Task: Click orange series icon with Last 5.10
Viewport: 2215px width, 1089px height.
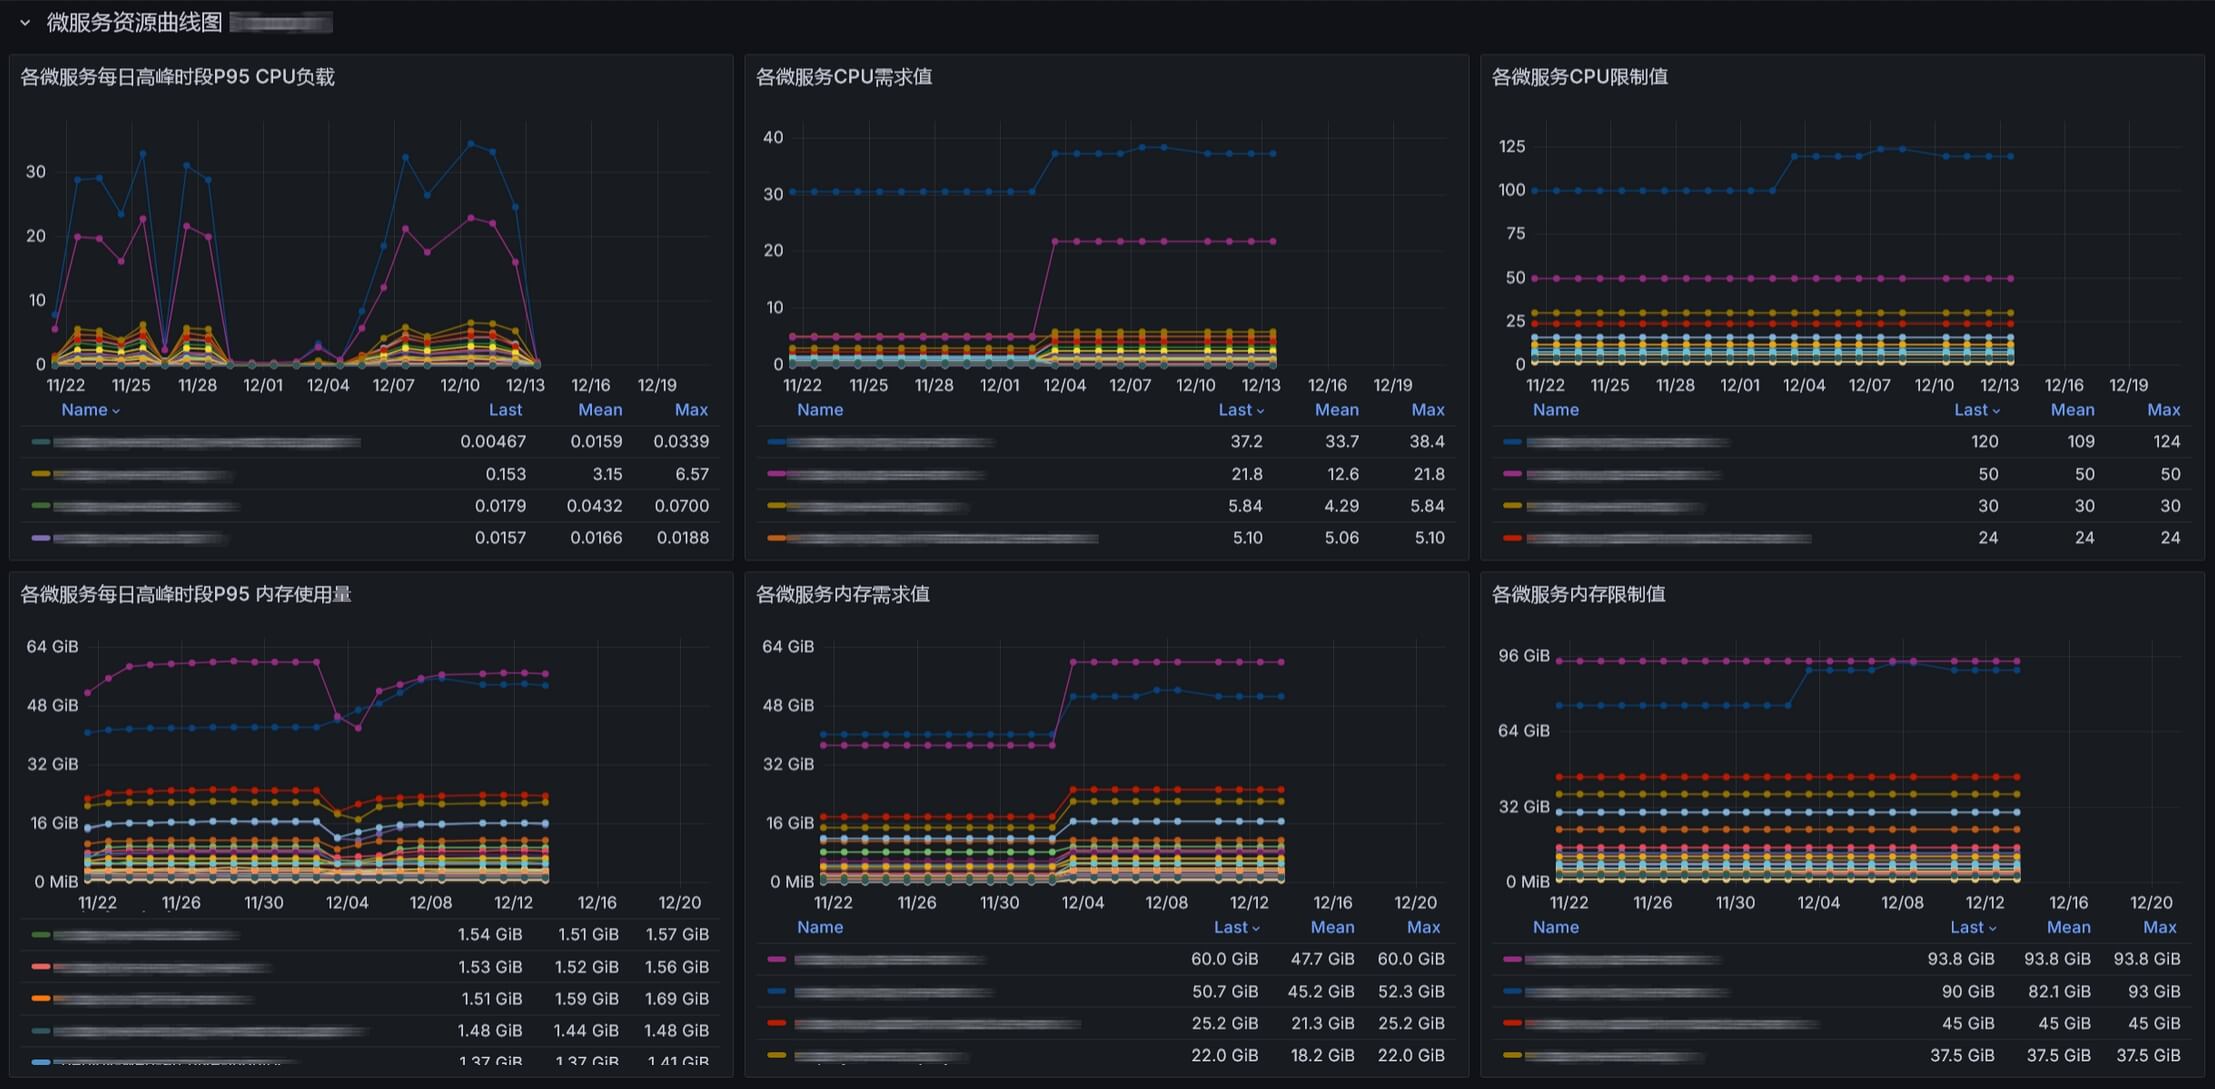Action: click(777, 538)
